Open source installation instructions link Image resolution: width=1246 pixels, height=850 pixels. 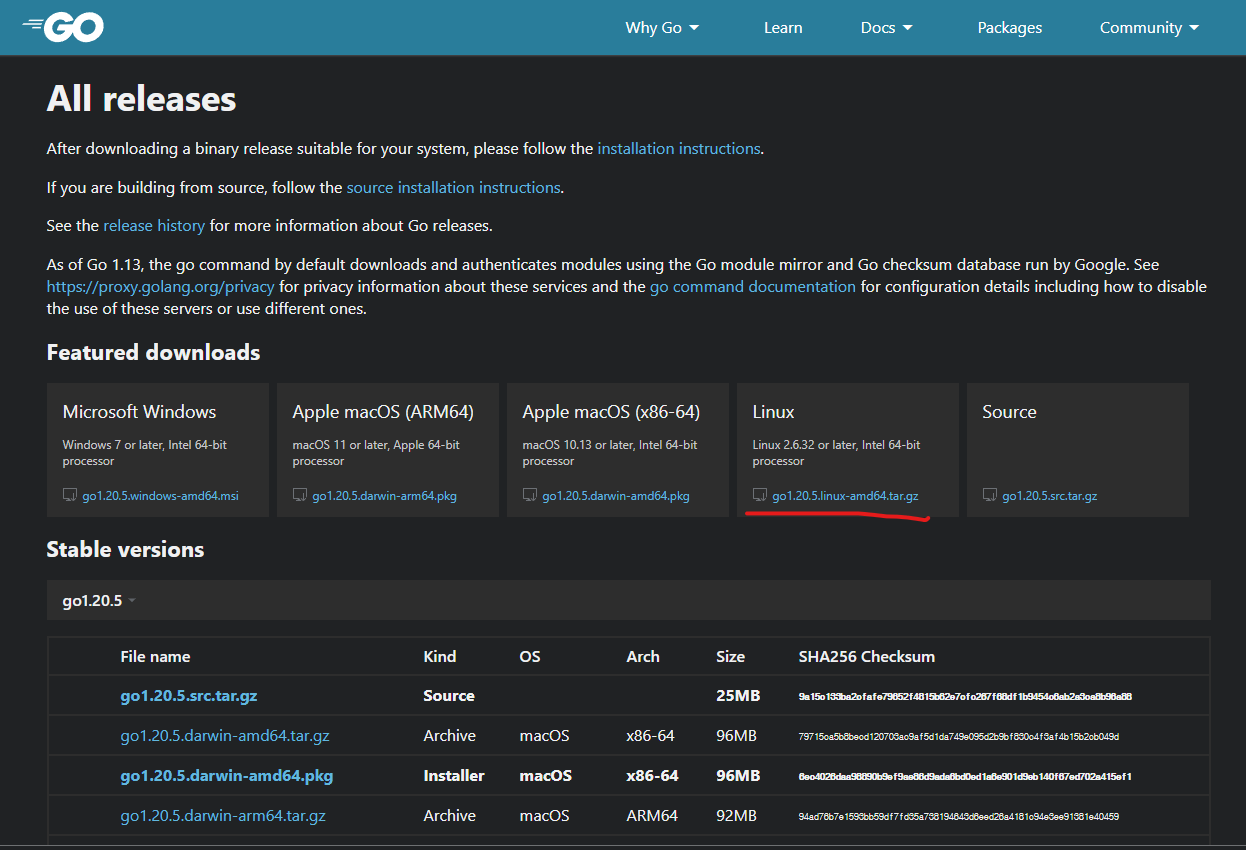(x=453, y=188)
